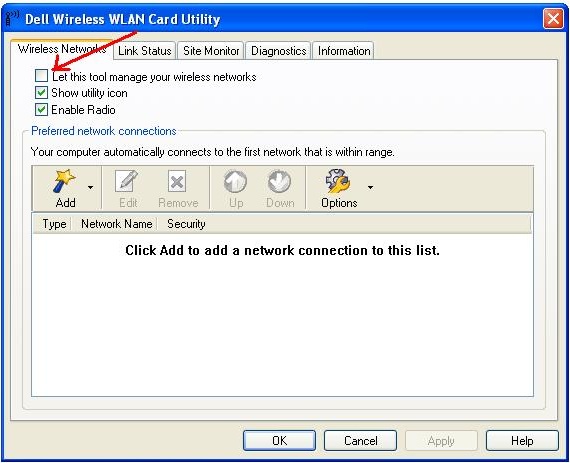Click the Edit pencil icon

127,181
